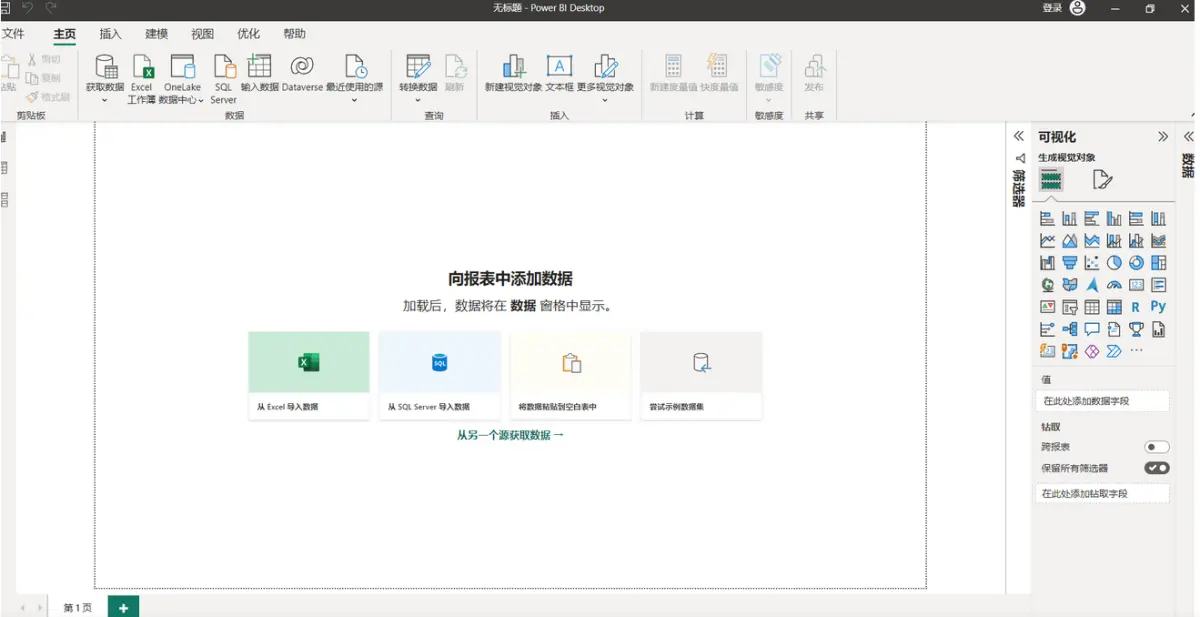Open 输入数据 table entry tool
Screen dimensions: 1200x617
[259, 73]
